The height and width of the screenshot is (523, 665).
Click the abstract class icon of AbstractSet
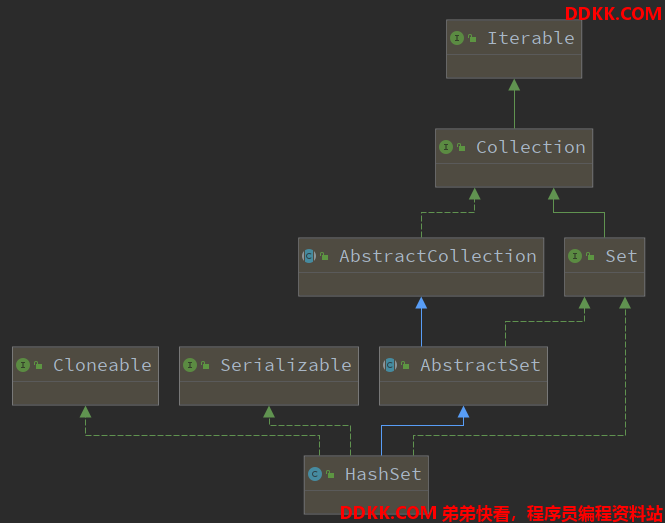pyautogui.click(x=390, y=365)
